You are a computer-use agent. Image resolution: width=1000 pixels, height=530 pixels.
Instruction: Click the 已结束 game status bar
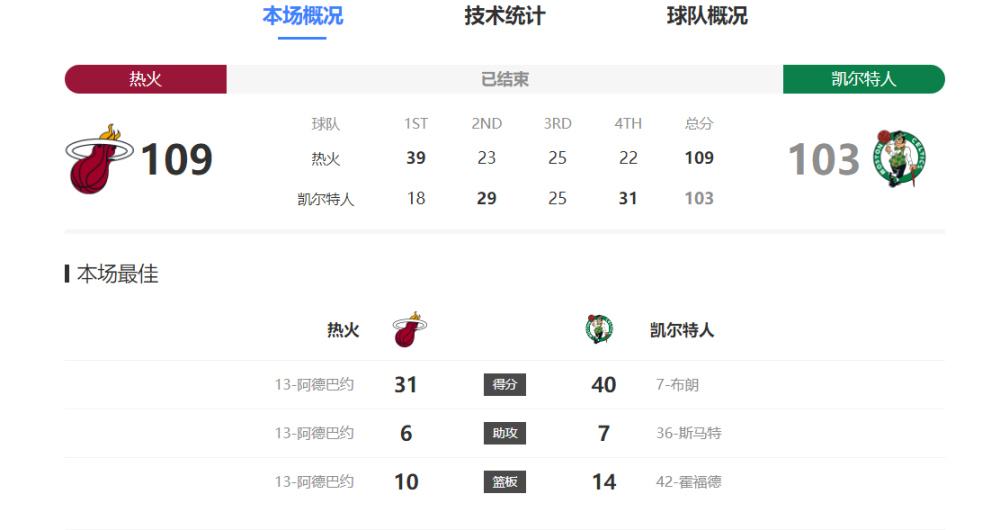point(505,79)
